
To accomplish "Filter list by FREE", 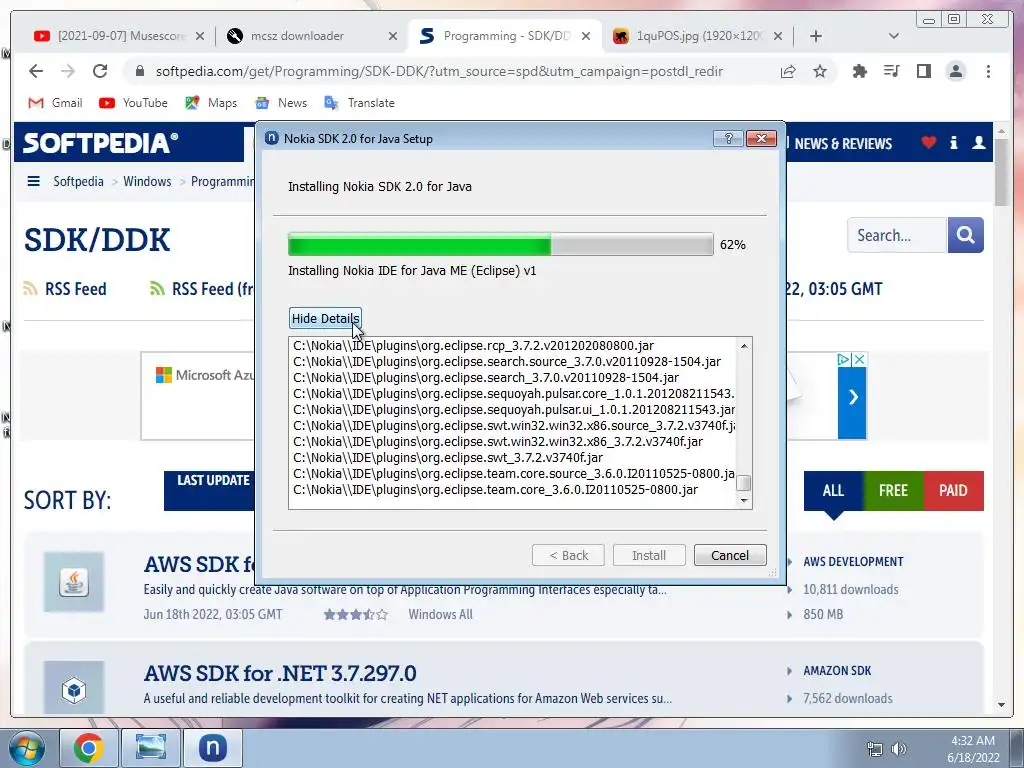I will [893, 490].
